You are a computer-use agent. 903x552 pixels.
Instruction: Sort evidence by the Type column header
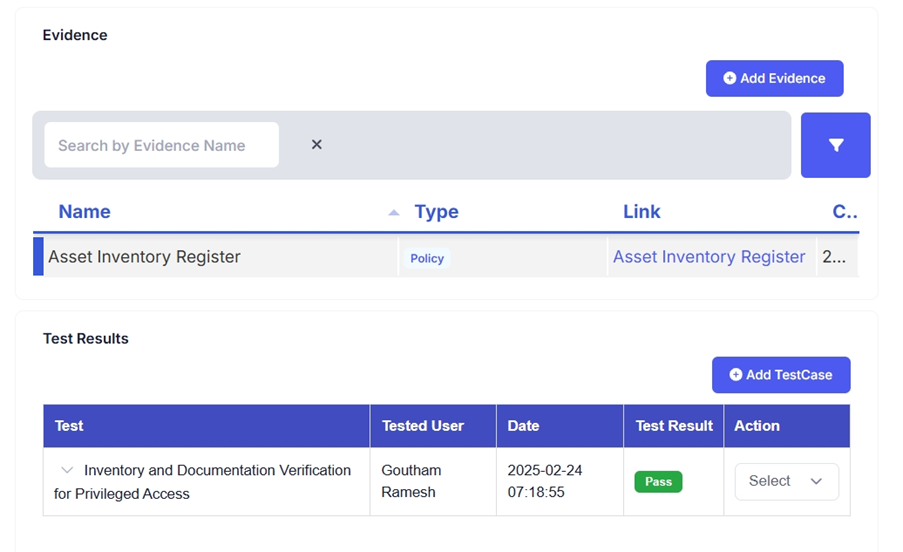(x=436, y=212)
